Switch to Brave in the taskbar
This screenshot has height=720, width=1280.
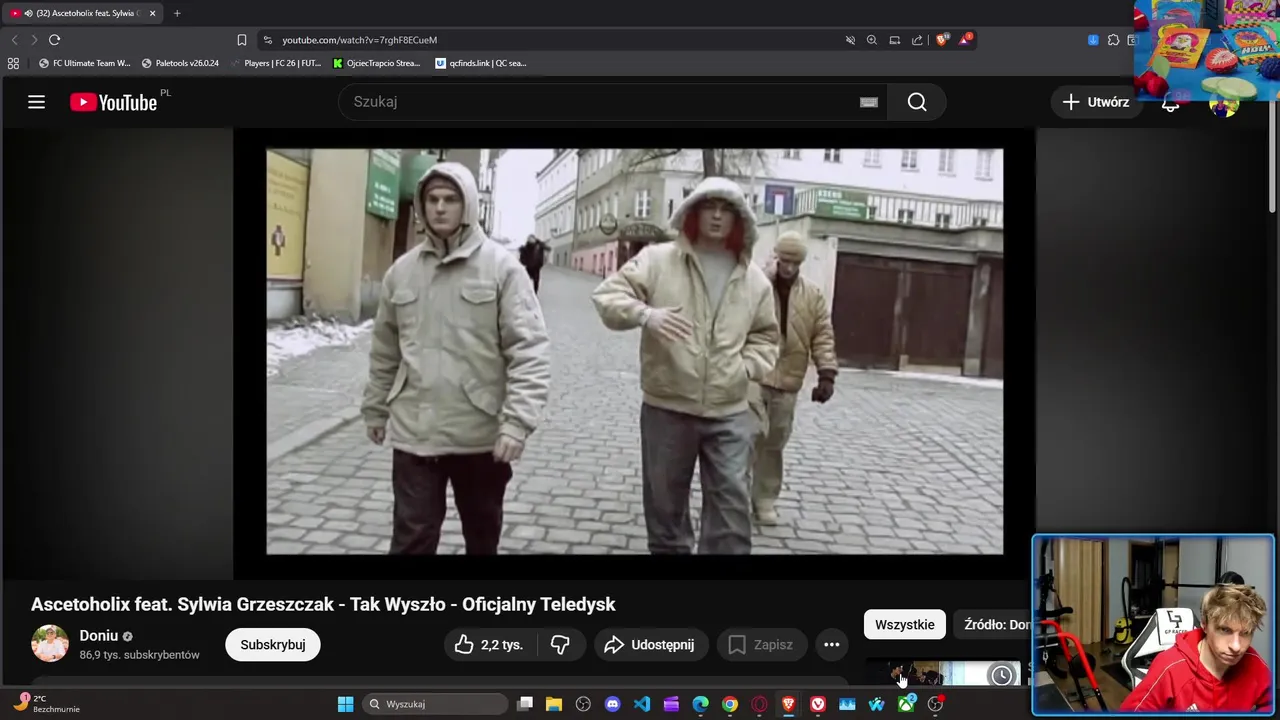pos(789,704)
